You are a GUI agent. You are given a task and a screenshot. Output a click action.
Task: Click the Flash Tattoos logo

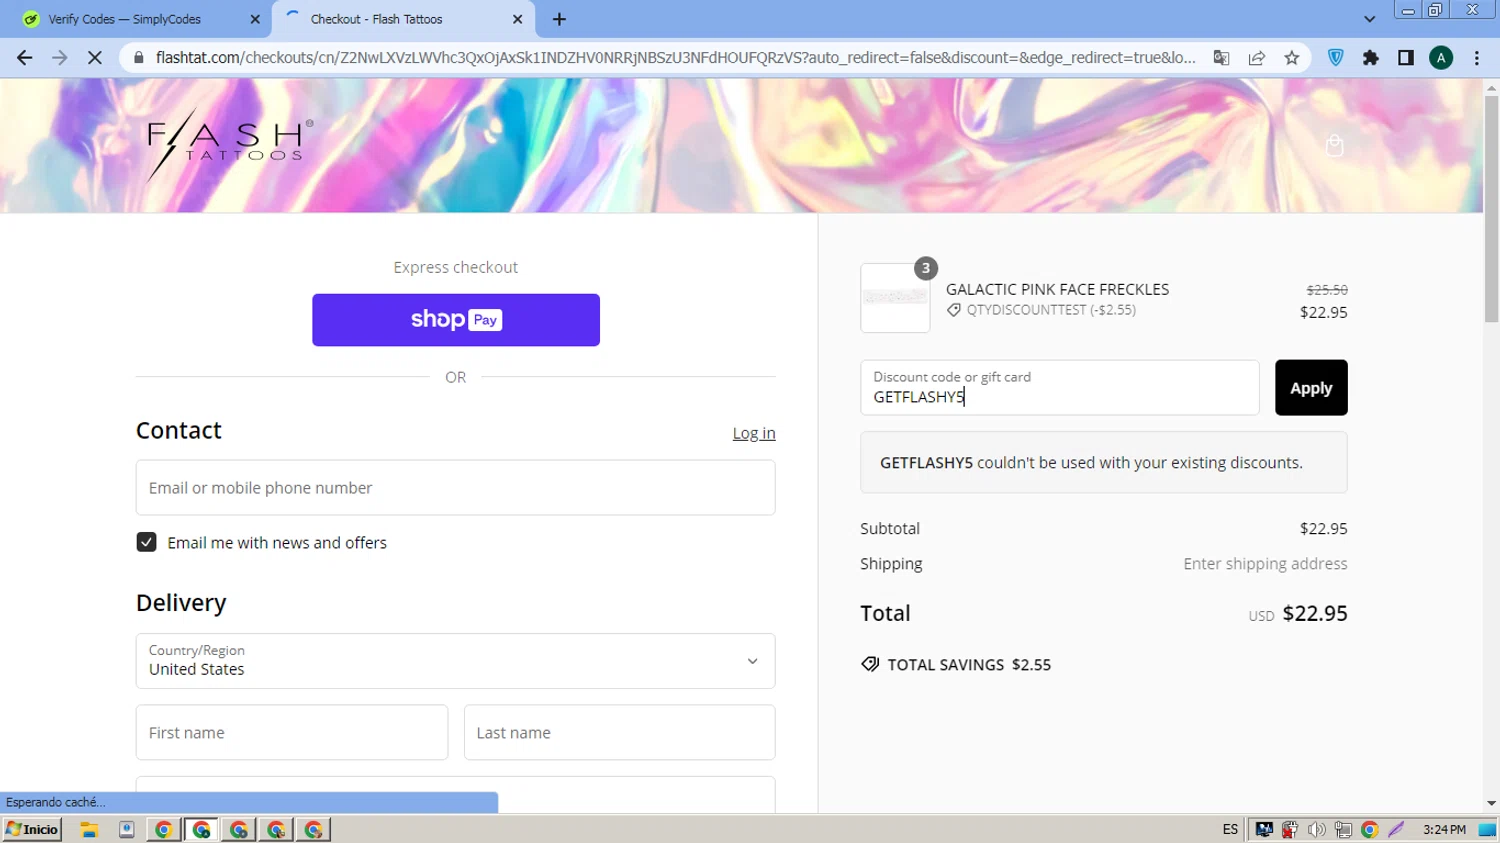230,145
